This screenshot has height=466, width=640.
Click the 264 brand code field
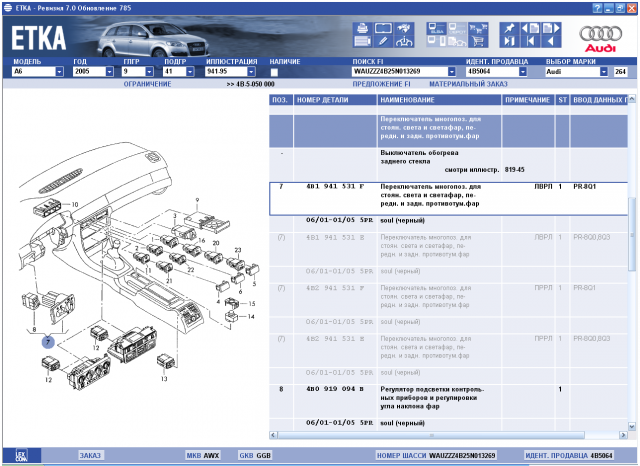[620, 71]
